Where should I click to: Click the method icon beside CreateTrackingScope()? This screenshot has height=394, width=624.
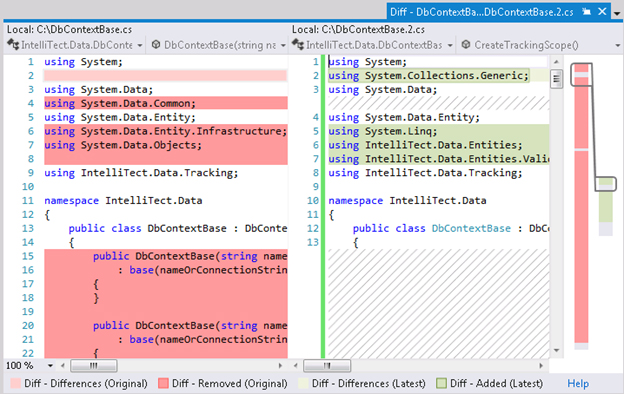click(x=466, y=45)
